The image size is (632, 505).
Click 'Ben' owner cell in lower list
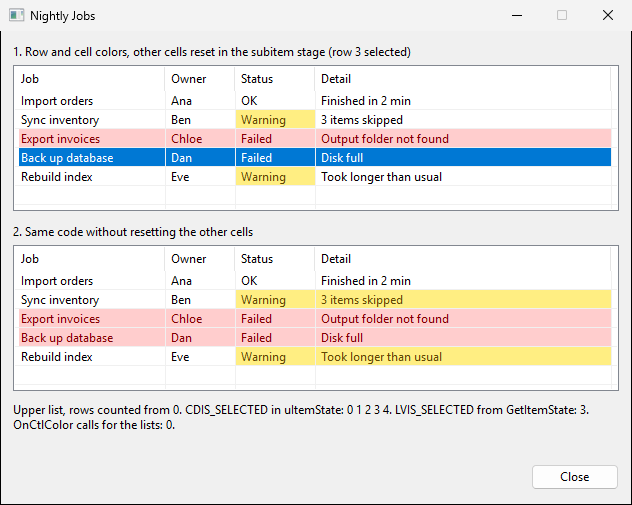[x=200, y=300]
